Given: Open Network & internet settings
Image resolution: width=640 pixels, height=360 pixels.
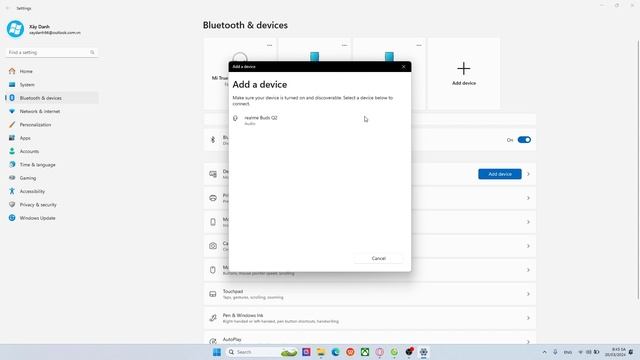Looking at the screenshot, I should point(52,111).
